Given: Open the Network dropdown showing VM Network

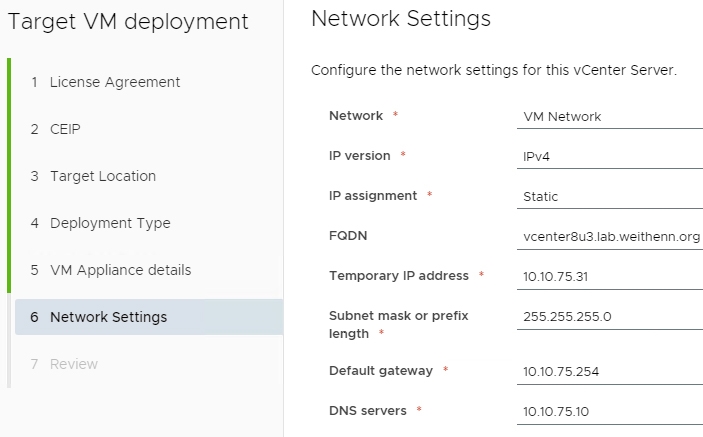Looking at the screenshot, I should pos(610,117).
